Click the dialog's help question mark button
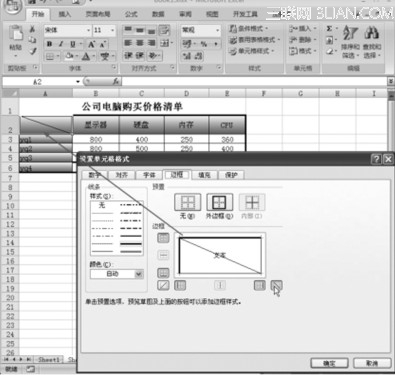395x375 pixels. click(x=376, y=159)
